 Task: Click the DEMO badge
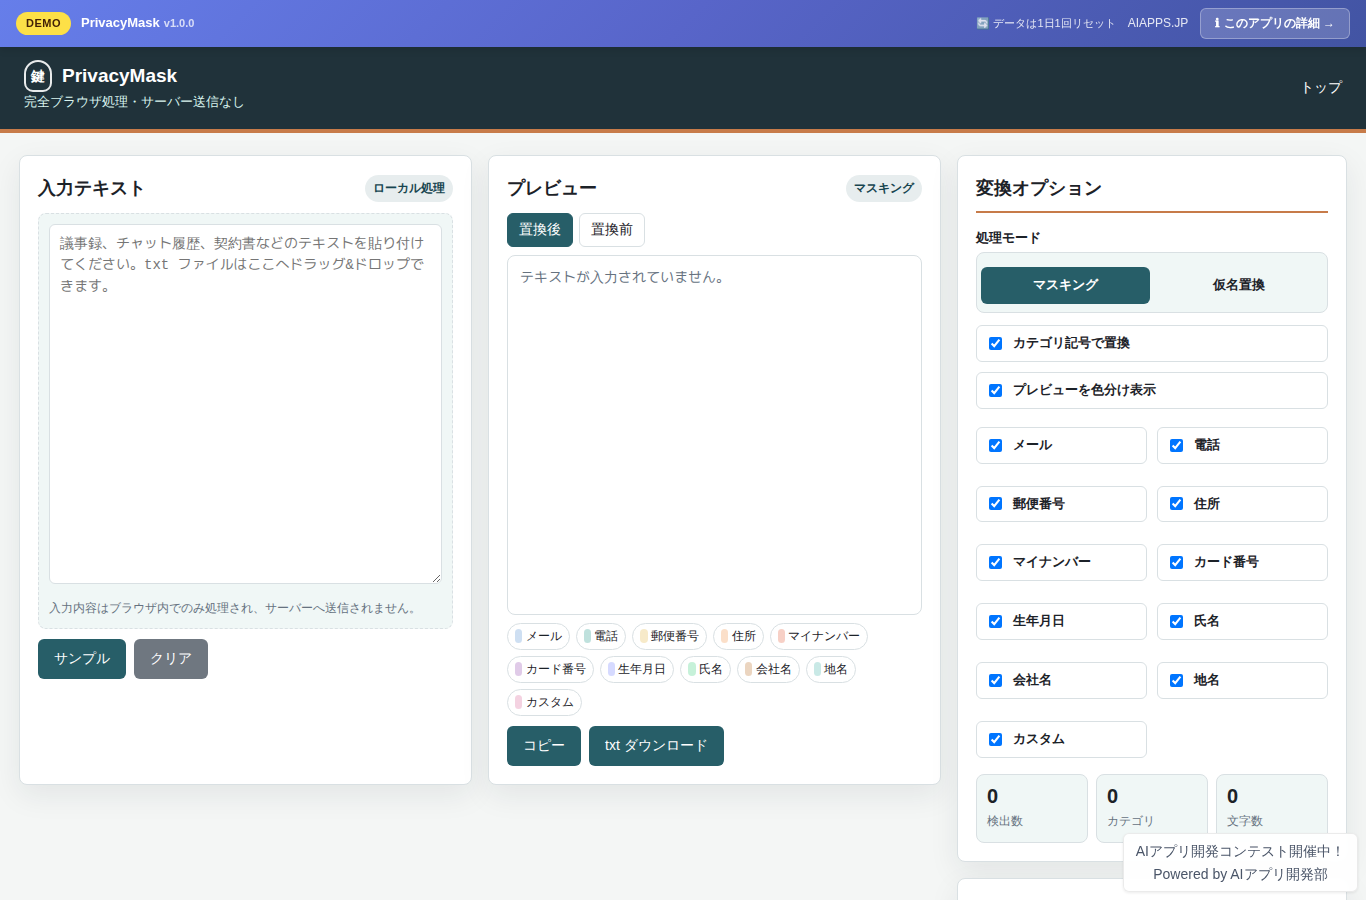[x=43, y=23]
